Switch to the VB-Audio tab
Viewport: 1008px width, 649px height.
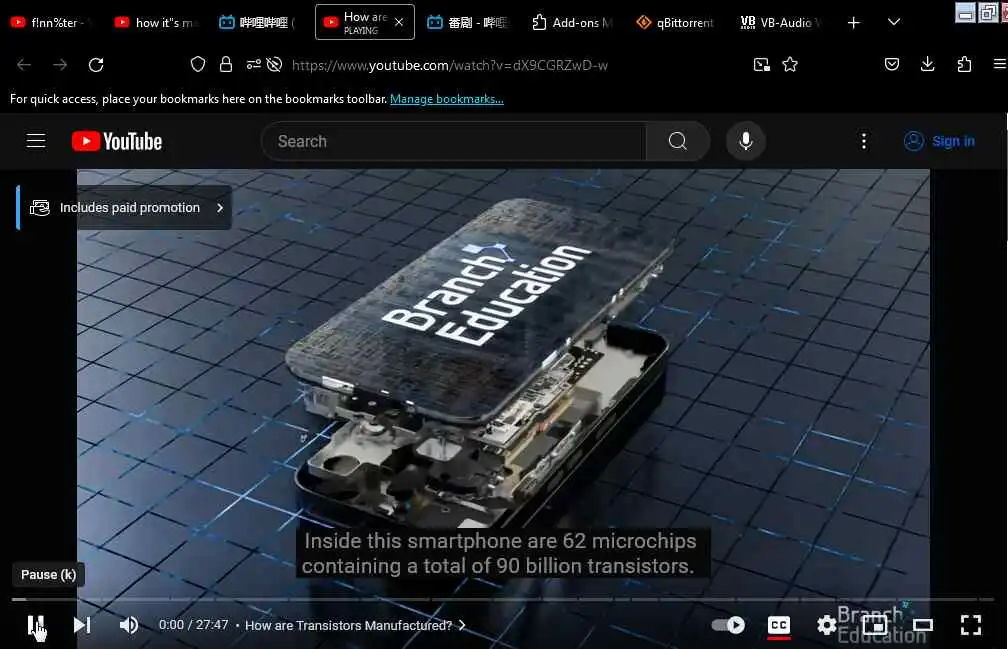coord(780,22)
